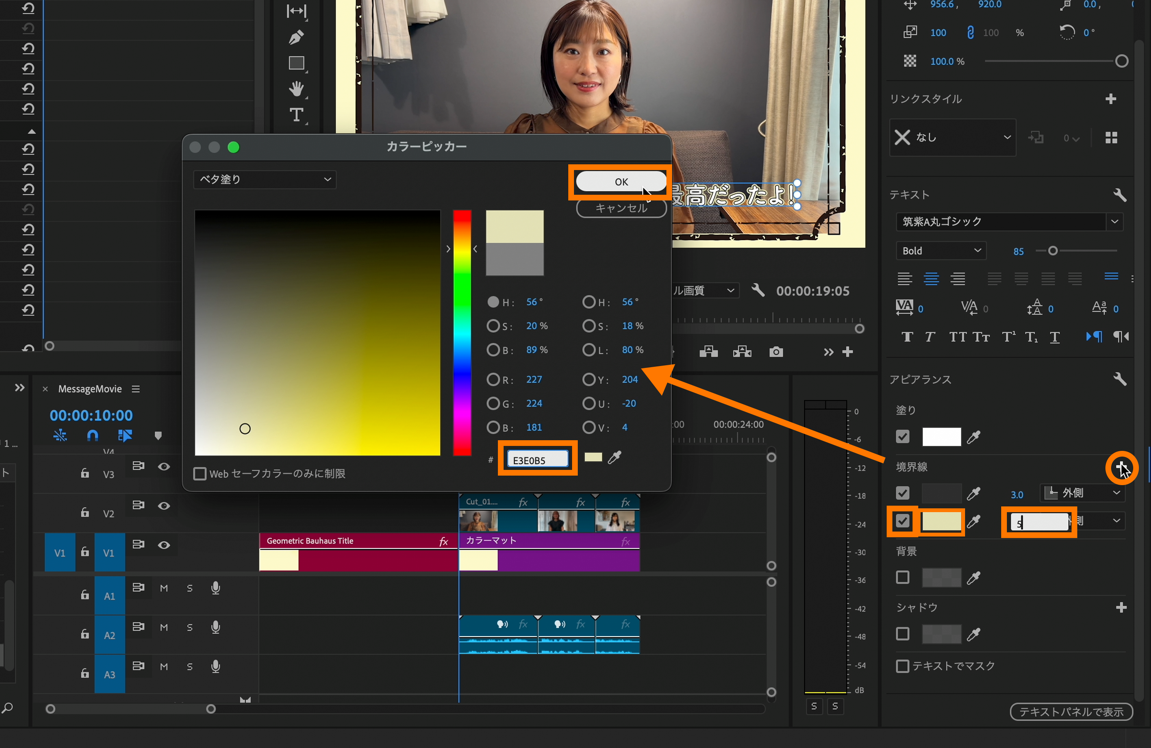Apply all caps style
The width and height of the screenshot is (1151, 748).
[x=957, y=337]
